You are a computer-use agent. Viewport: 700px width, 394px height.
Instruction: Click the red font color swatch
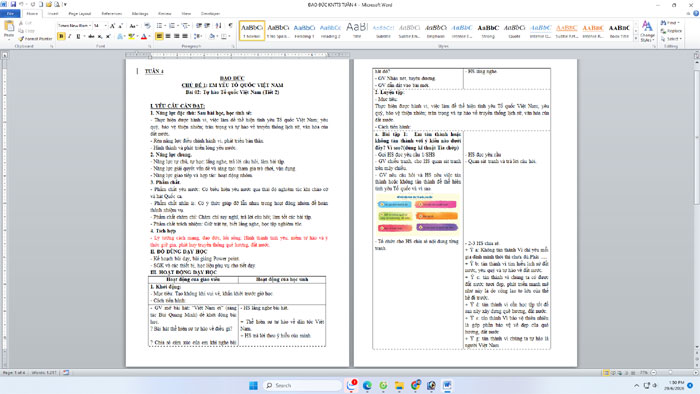(144, 36)
